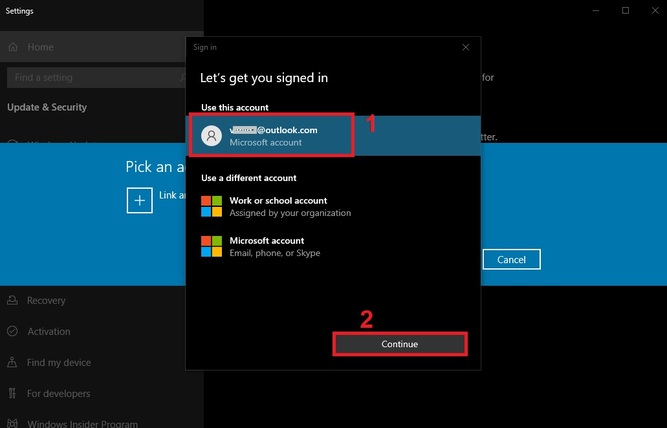The image size is (667, 428).
Task: Click the Cancel button on the blue banner
Action: click(511, 260)
